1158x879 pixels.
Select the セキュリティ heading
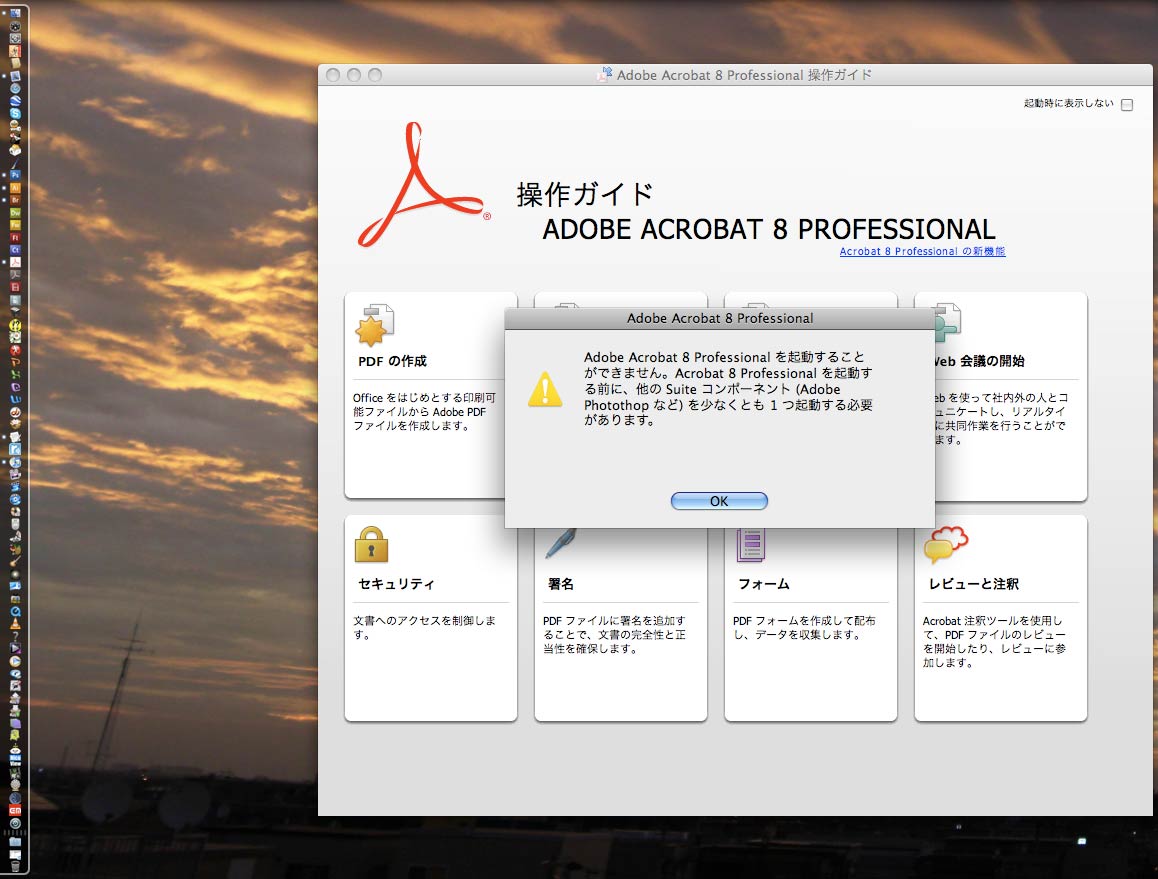pyautogui.click(x=396, y=584)
